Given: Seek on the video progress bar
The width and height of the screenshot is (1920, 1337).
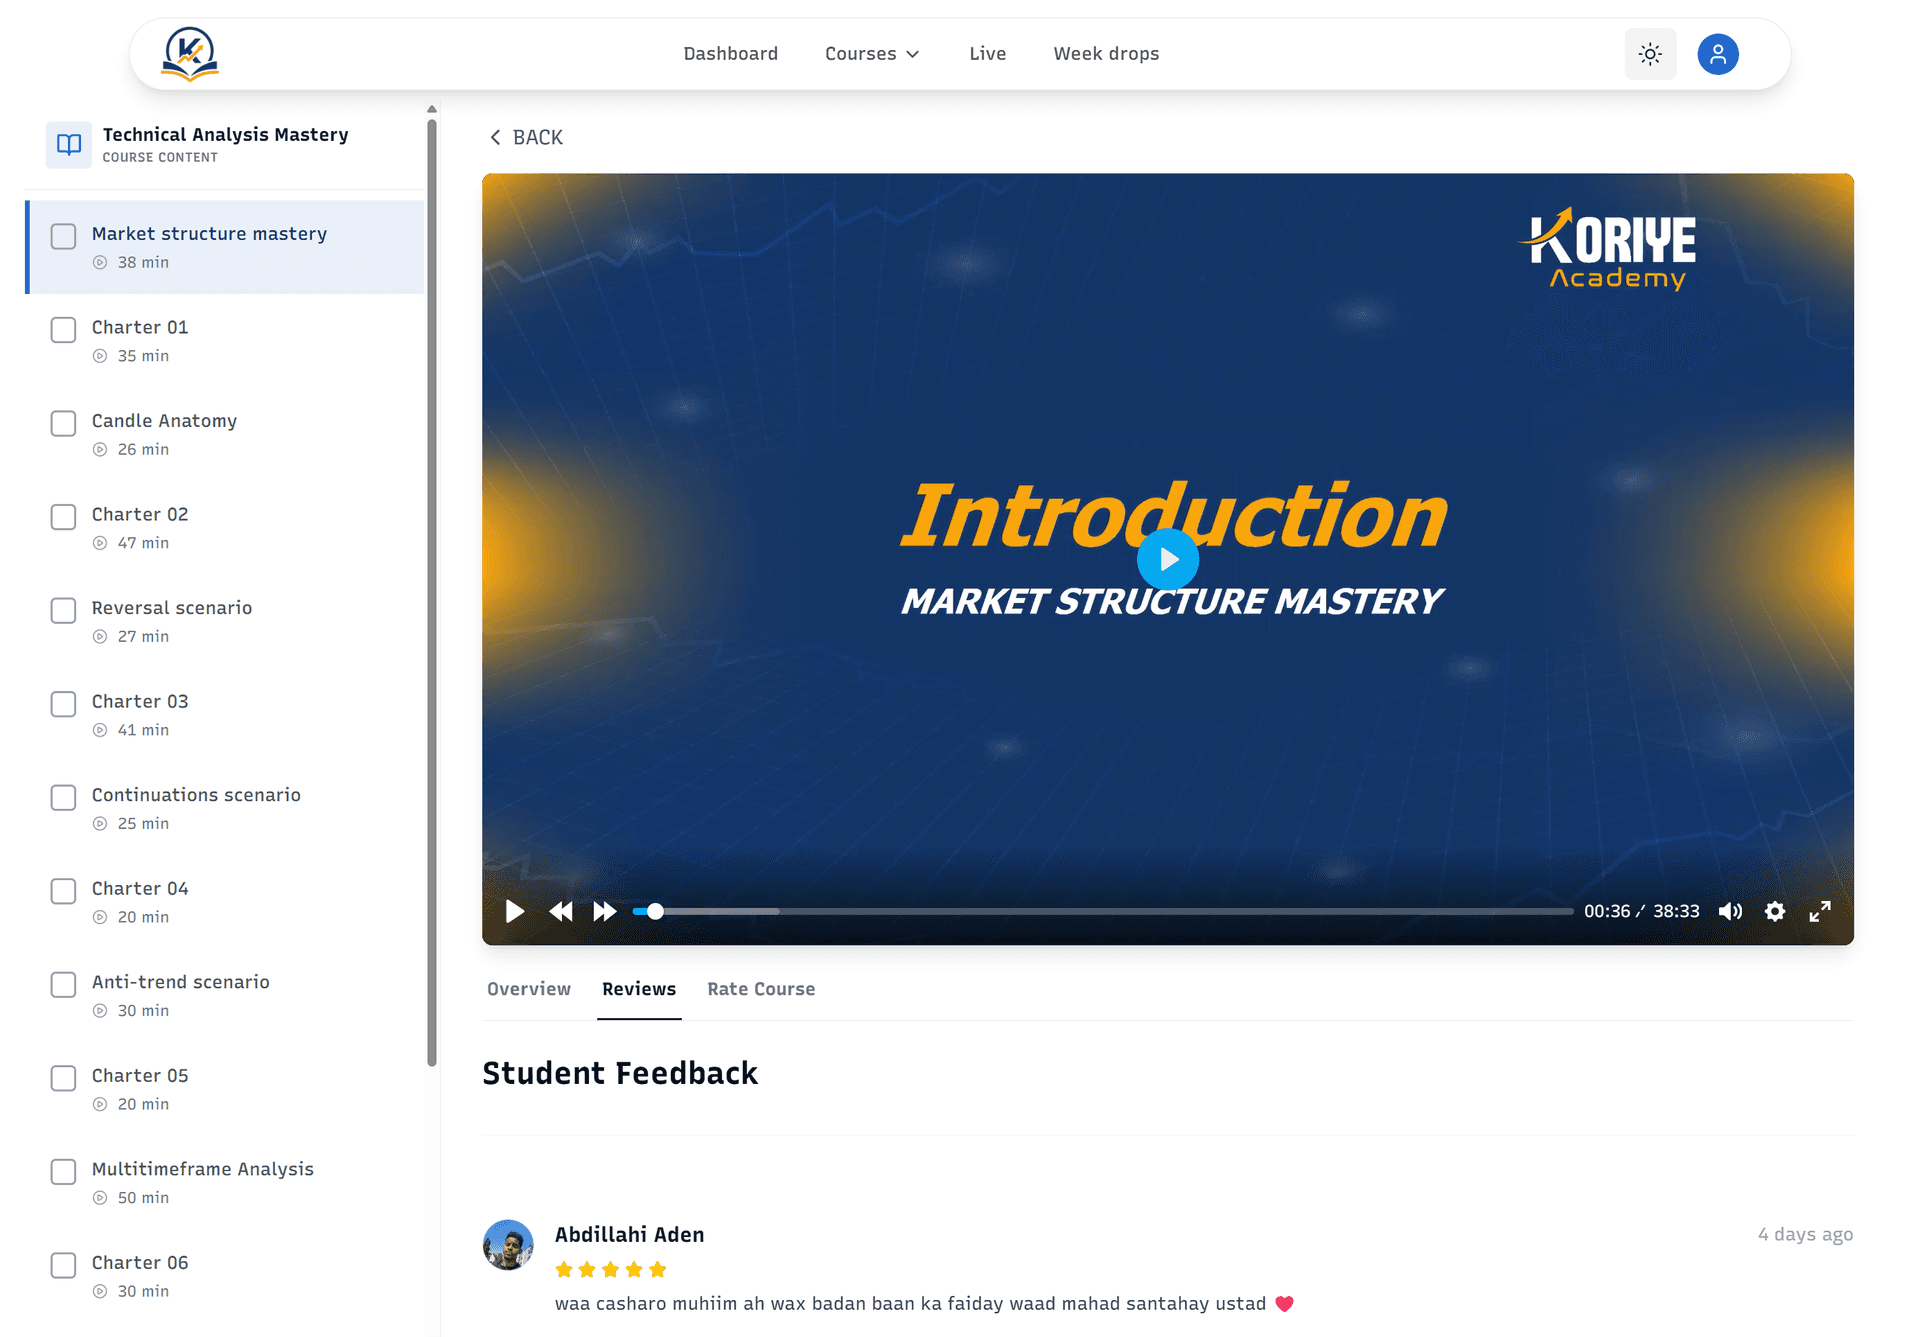Looking at the screenshot, I should [1100, 911].
